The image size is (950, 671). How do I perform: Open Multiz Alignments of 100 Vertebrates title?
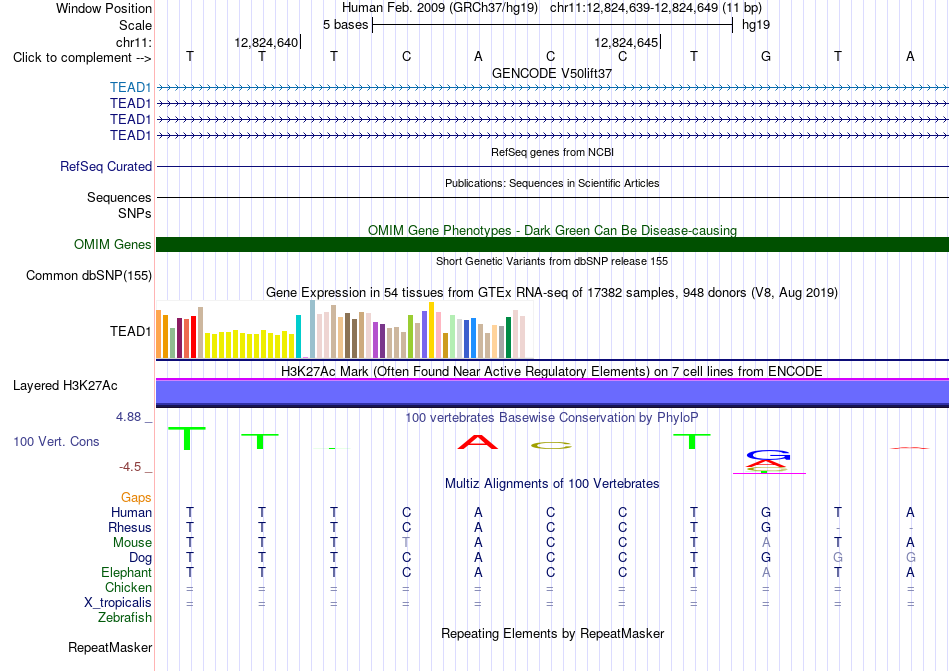[552, 483]
